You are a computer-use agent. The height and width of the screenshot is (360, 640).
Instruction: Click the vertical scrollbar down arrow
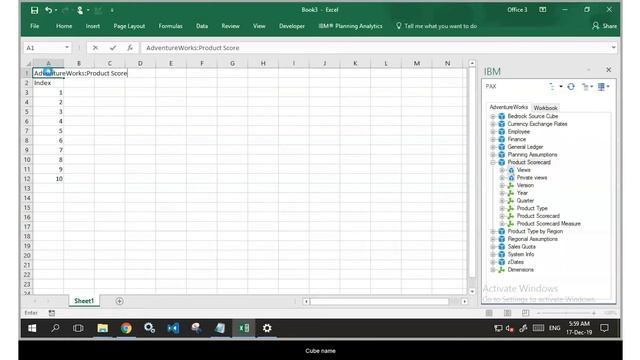pos(472,291)
